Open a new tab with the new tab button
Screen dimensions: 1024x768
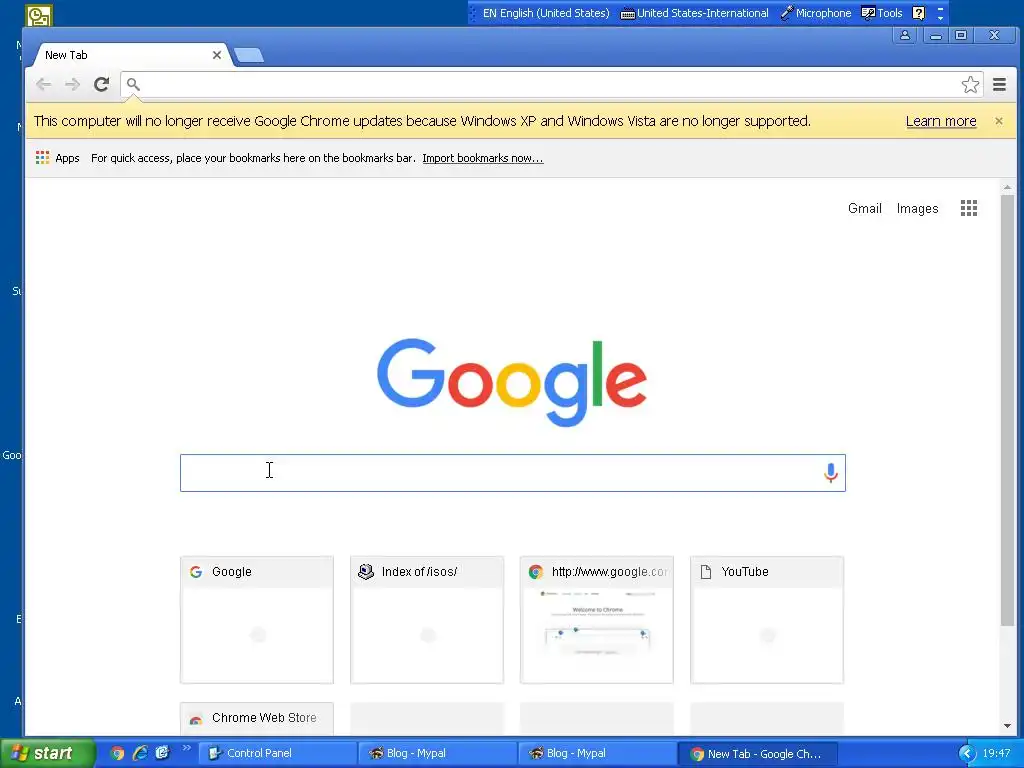pos(249,55)
